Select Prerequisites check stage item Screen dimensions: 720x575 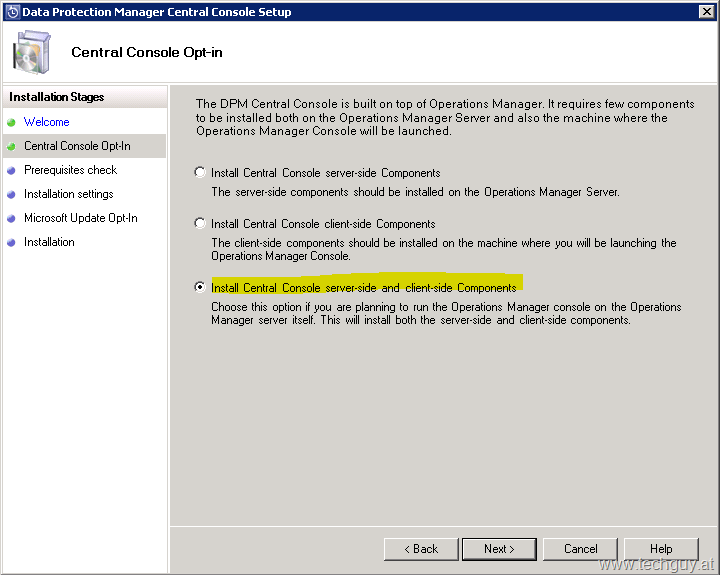tap(84, 170)
